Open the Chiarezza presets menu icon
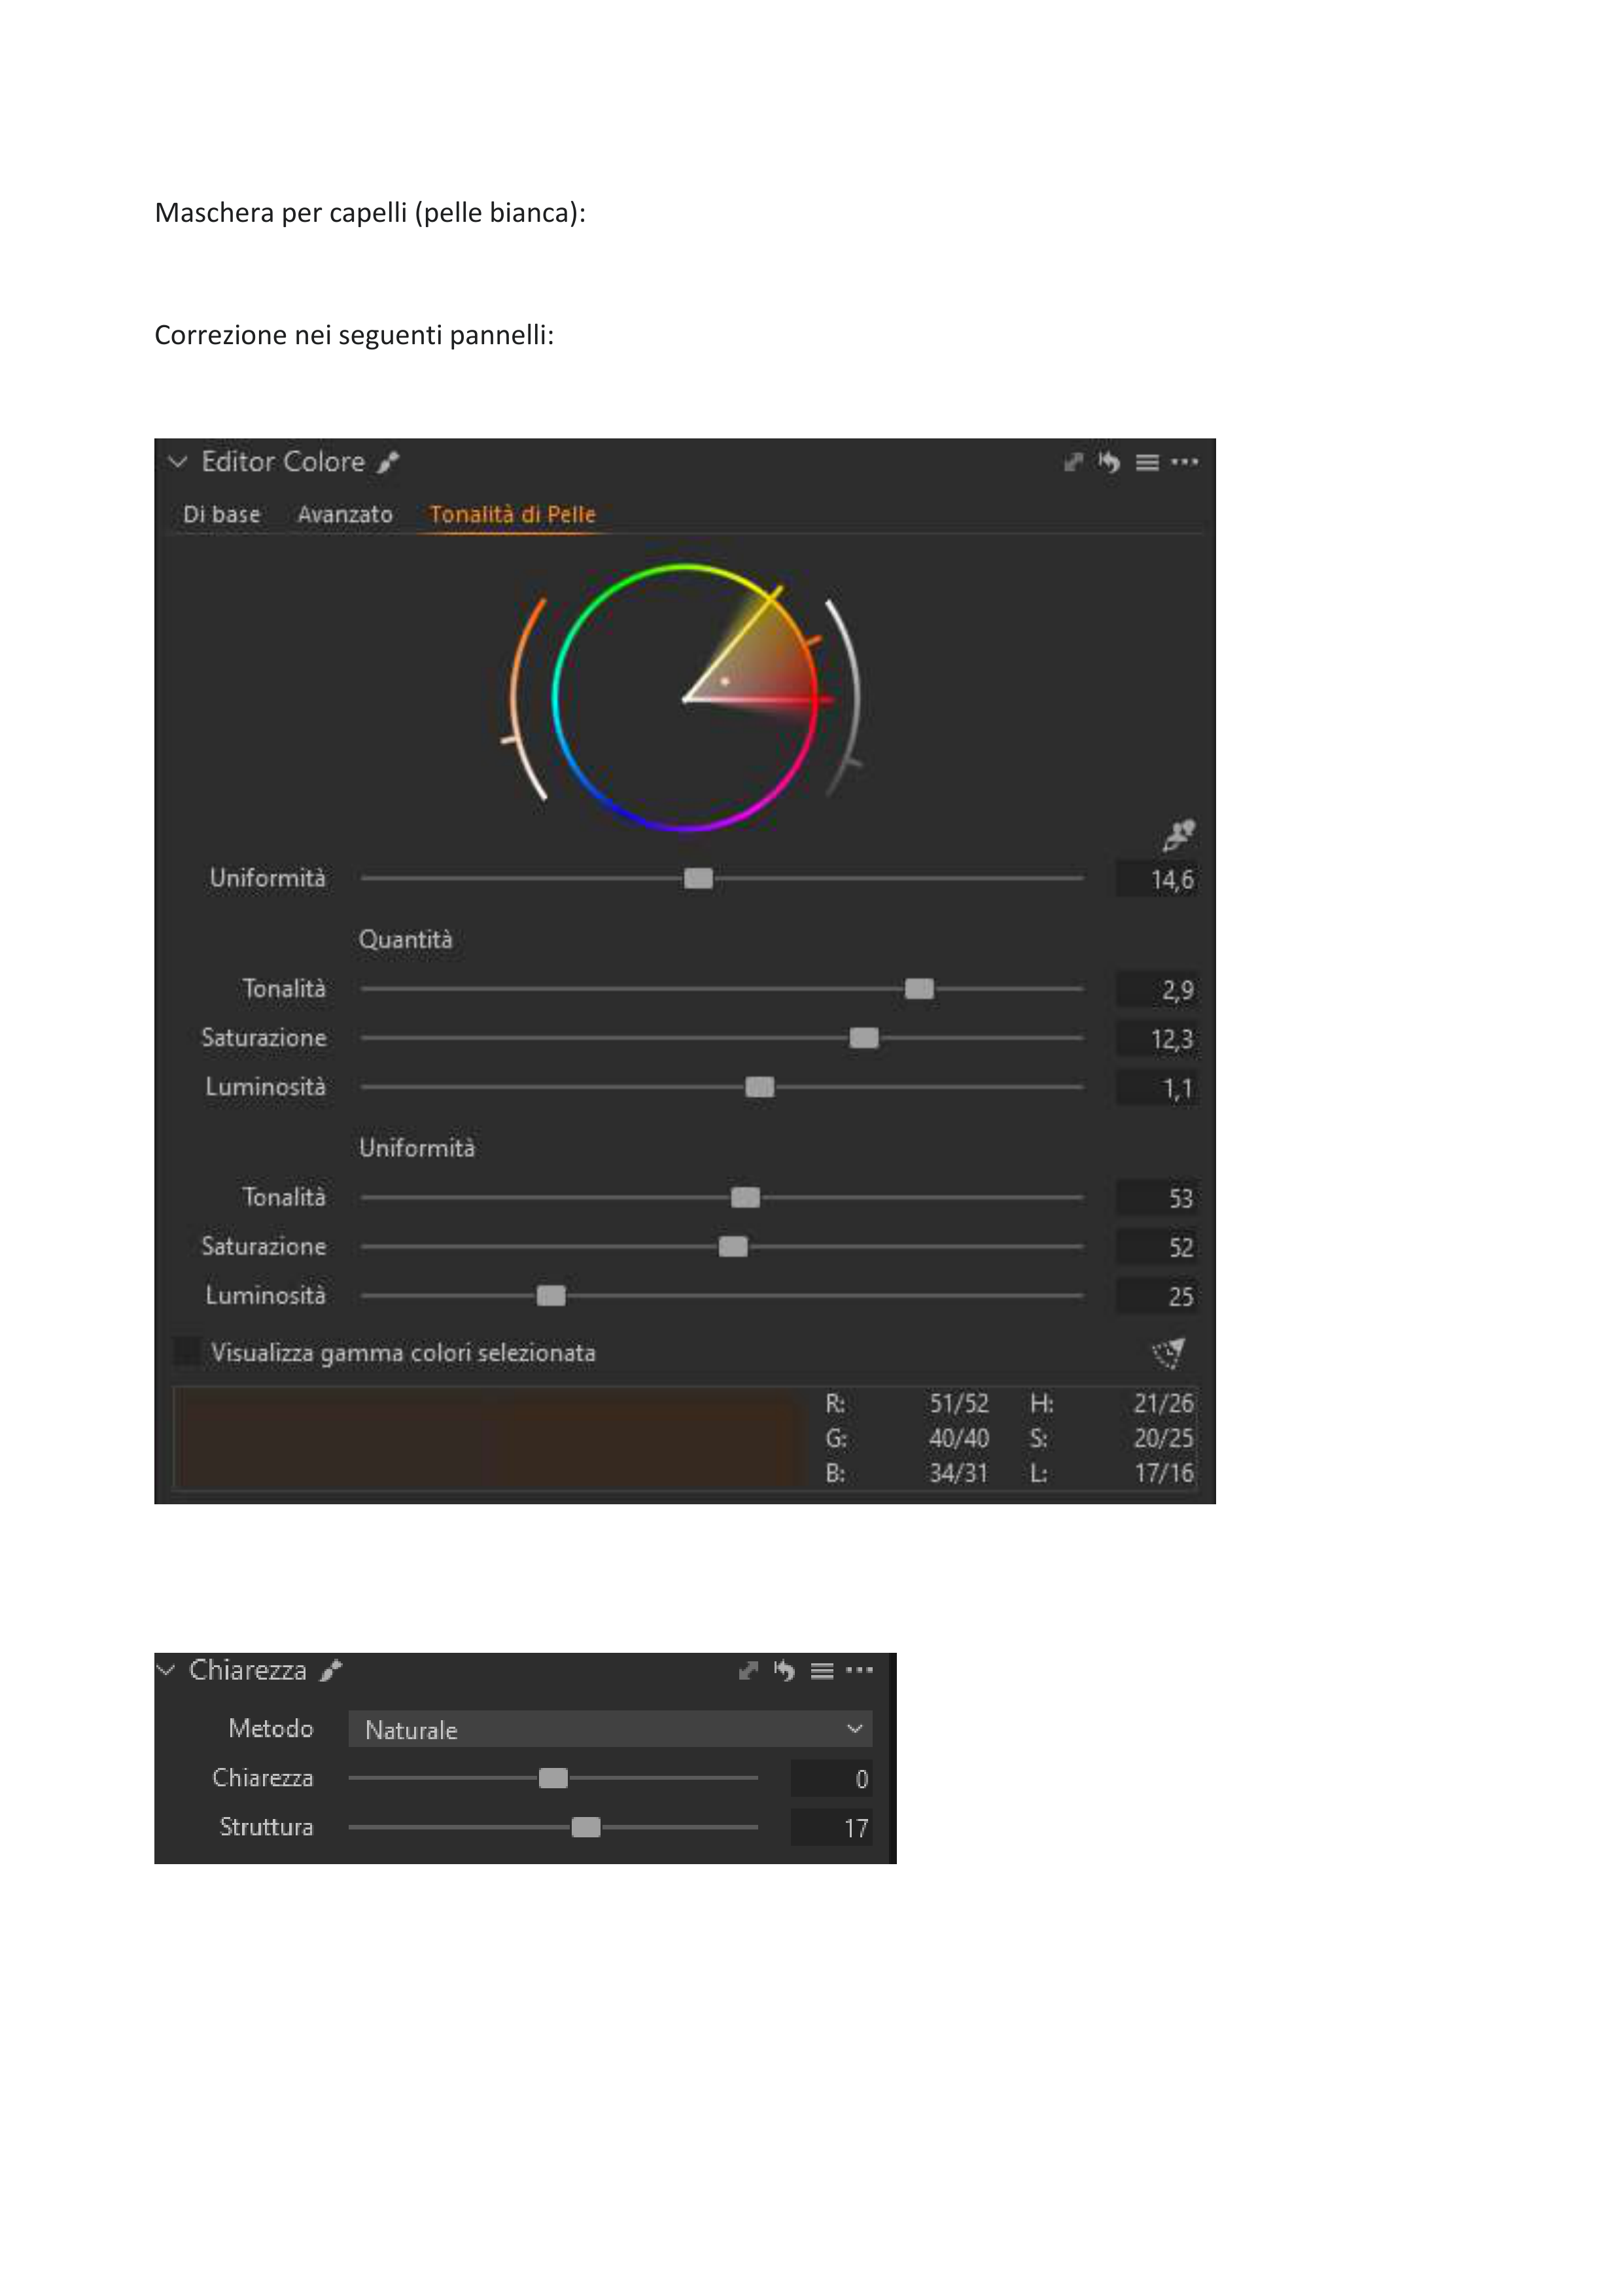Screen dimensions: 1623x2296 tap(822, 1671)
